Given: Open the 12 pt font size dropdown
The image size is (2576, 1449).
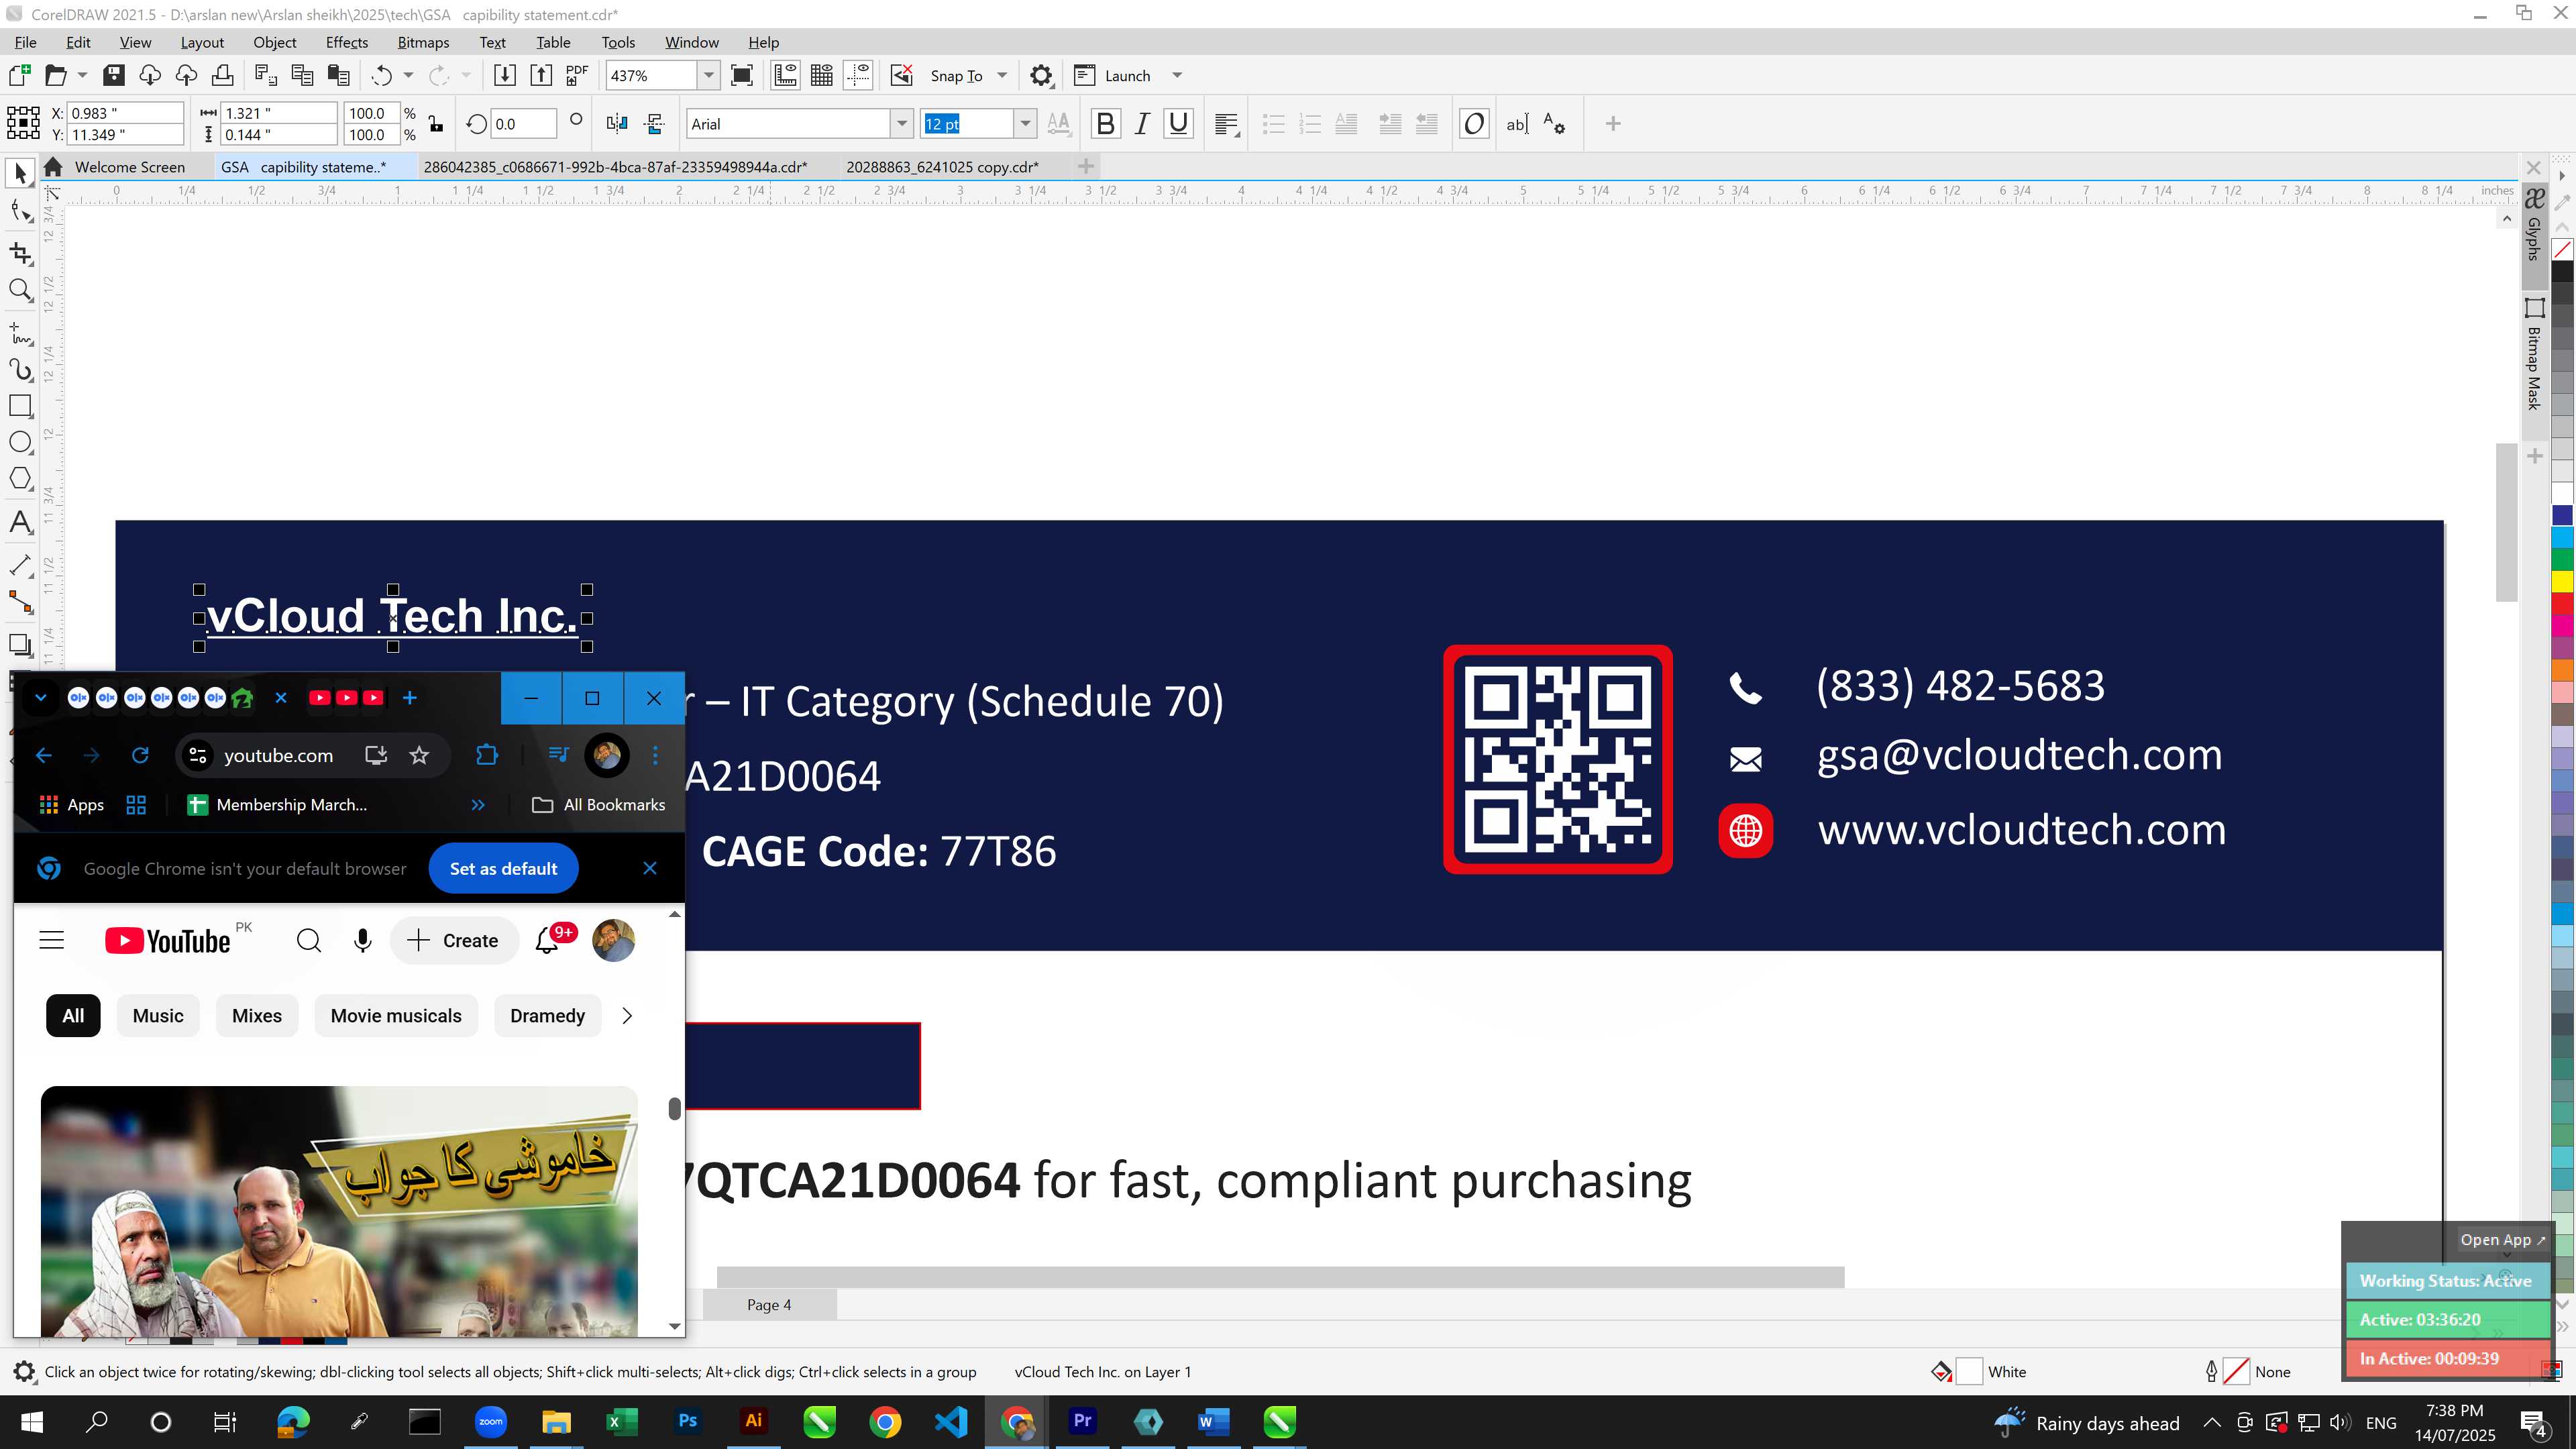Looking at the screenshot, I should click(1025, 124).
